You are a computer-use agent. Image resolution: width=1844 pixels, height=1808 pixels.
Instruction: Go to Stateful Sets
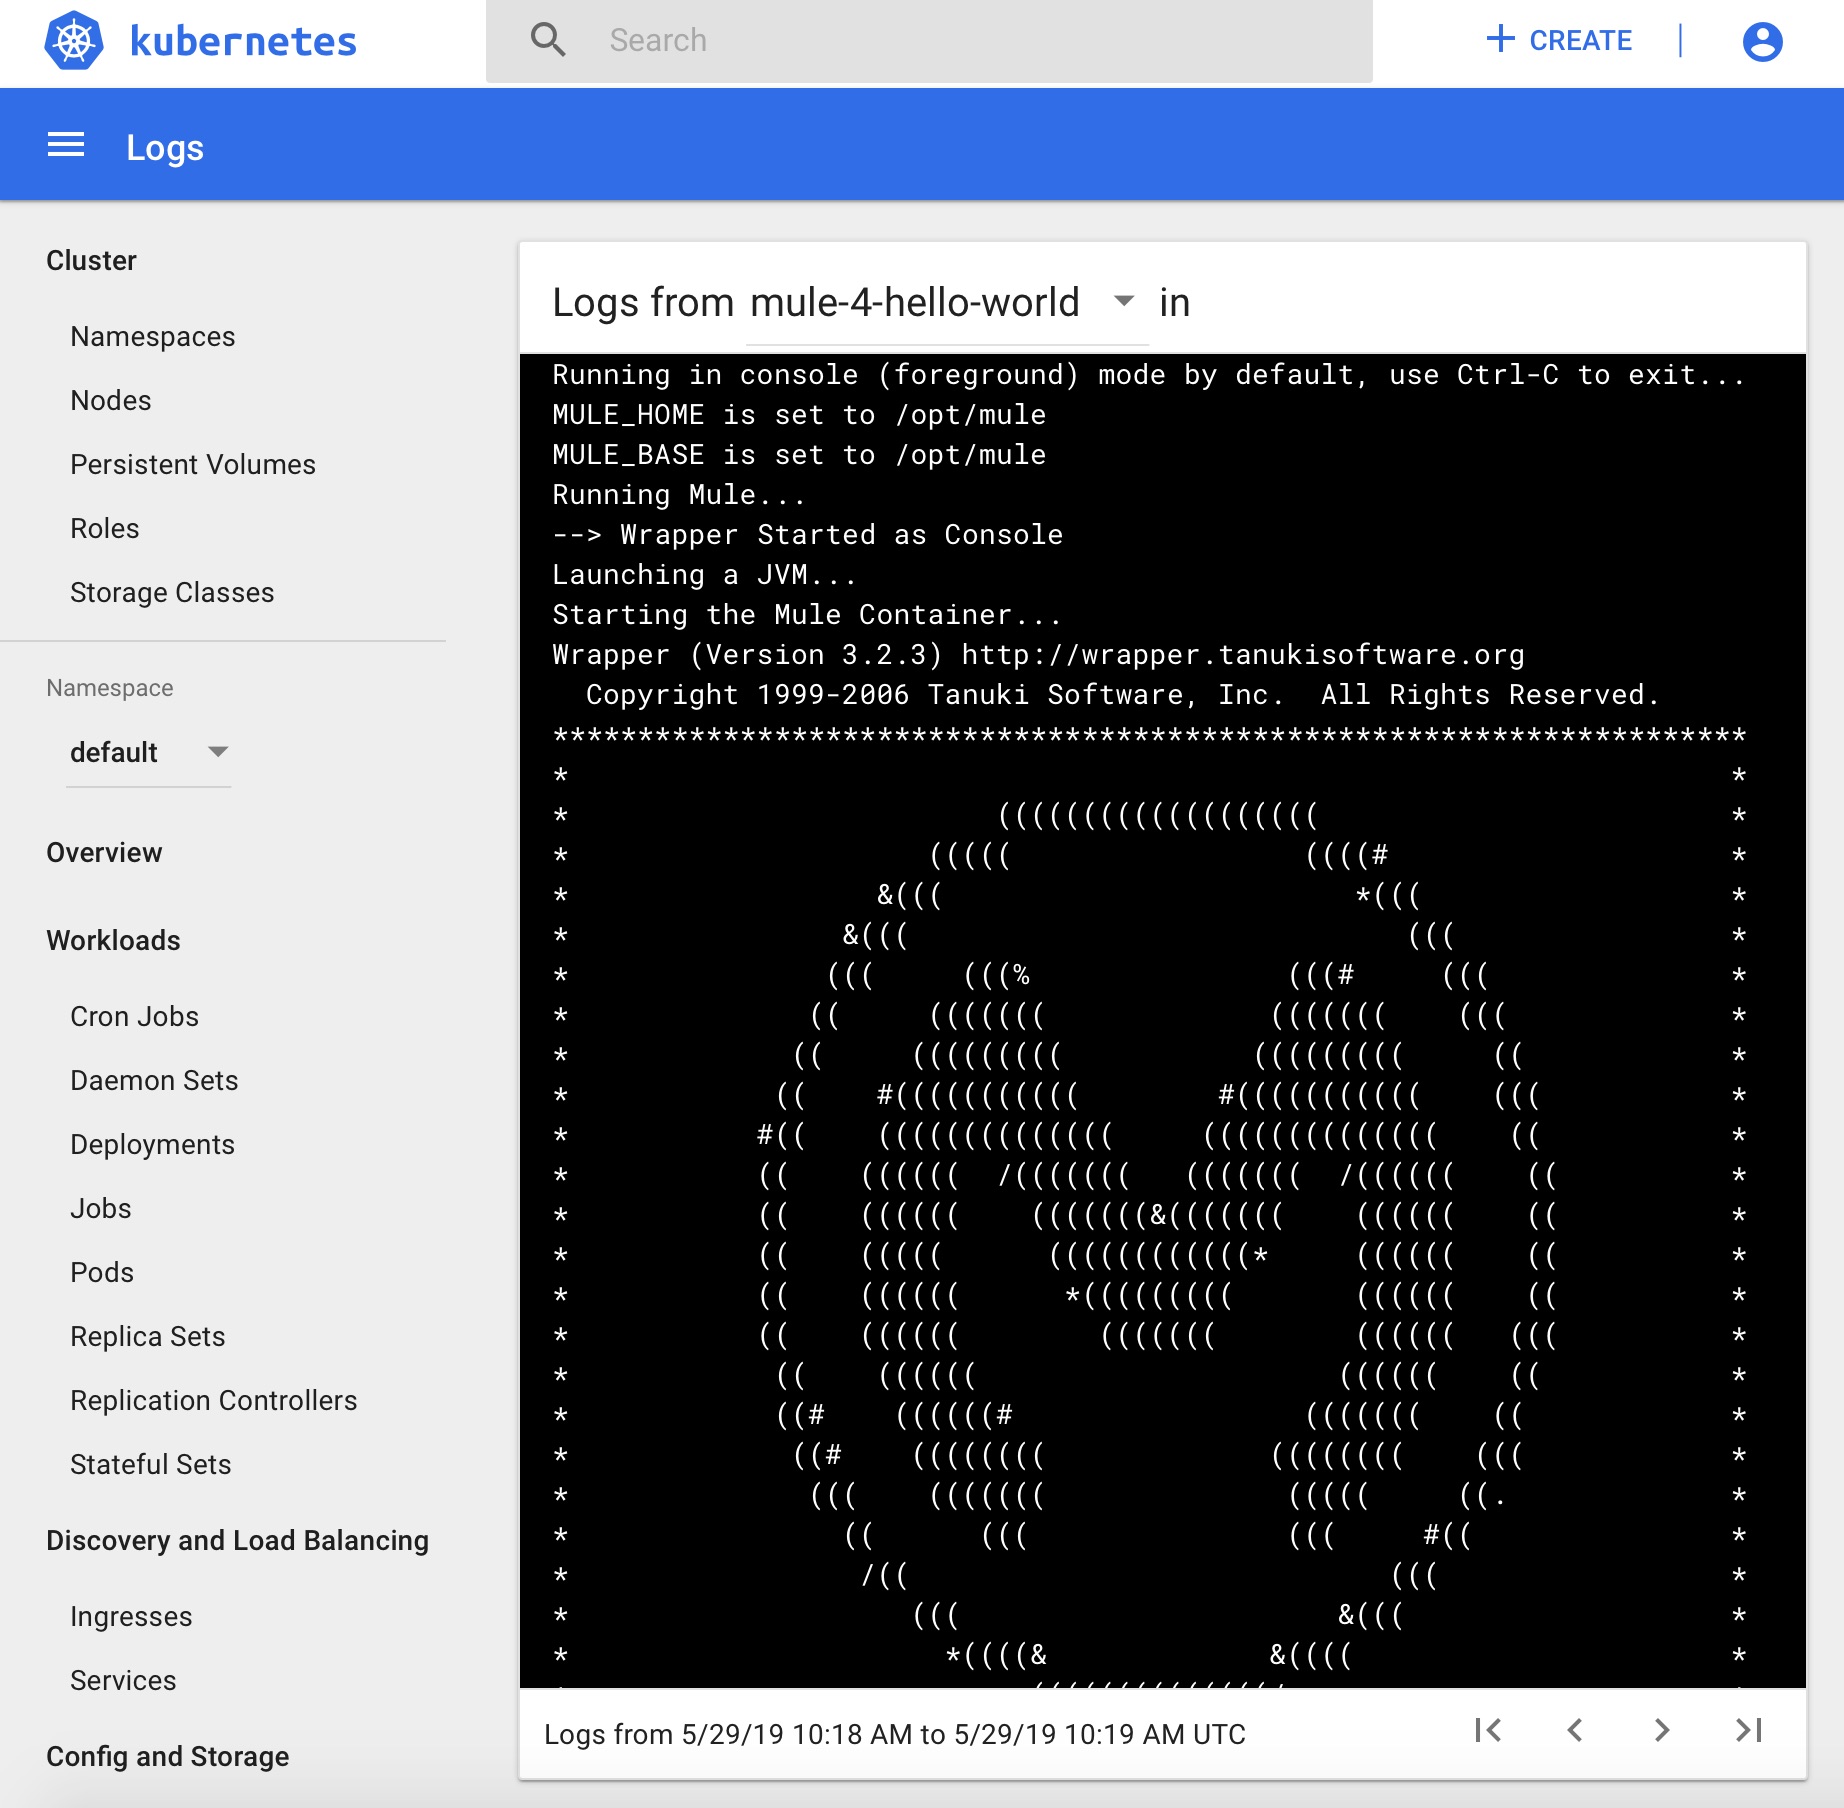click(151, 1465)
